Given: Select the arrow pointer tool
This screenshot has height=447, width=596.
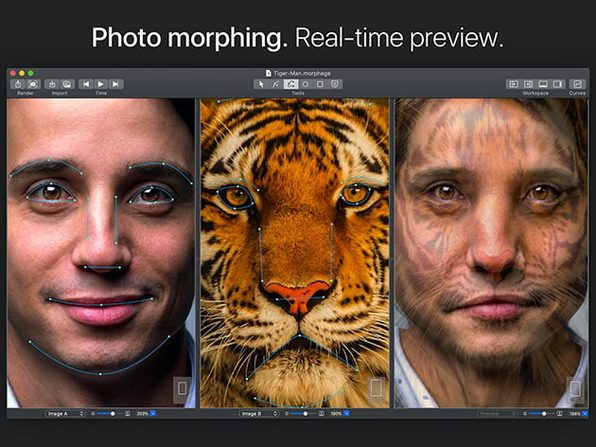Looking at the screenshot, I should click(x=261, y=84).
